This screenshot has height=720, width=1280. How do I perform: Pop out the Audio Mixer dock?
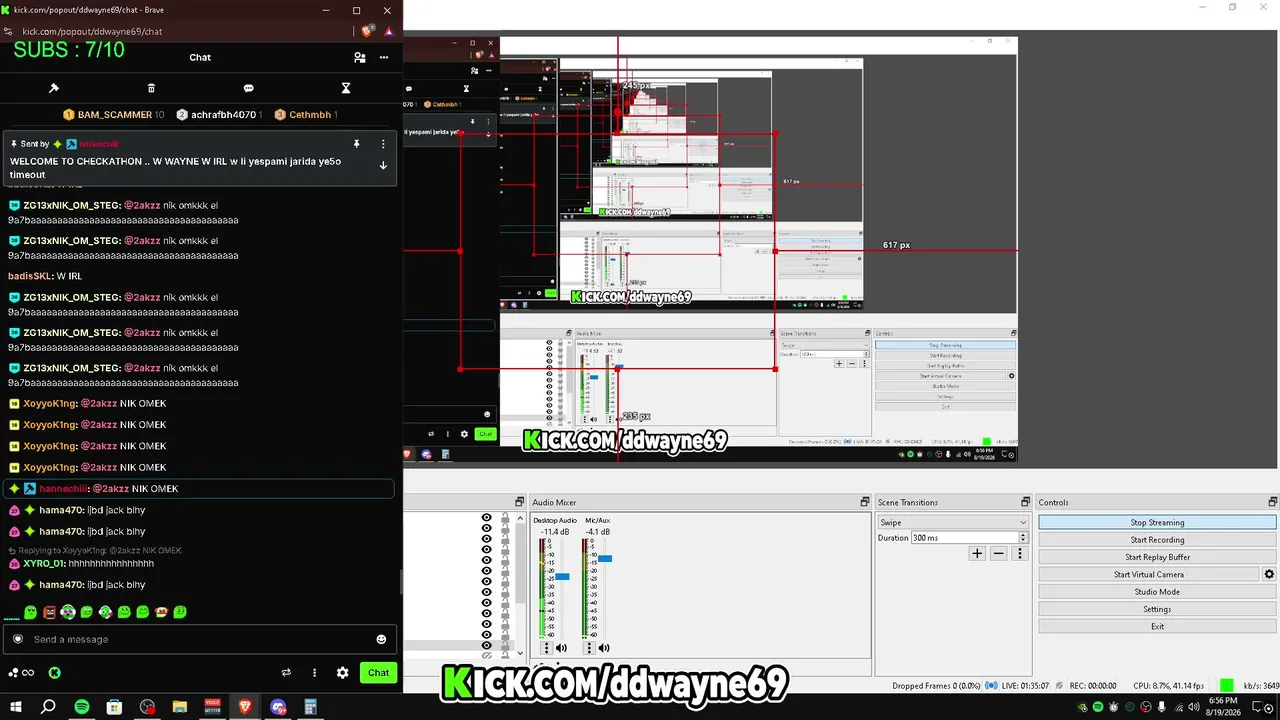865,502
